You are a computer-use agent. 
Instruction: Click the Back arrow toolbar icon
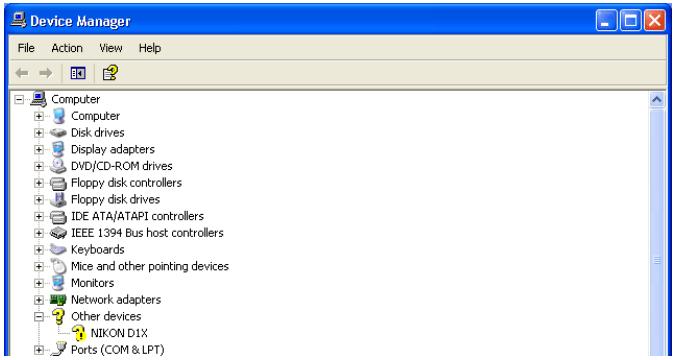22,73
